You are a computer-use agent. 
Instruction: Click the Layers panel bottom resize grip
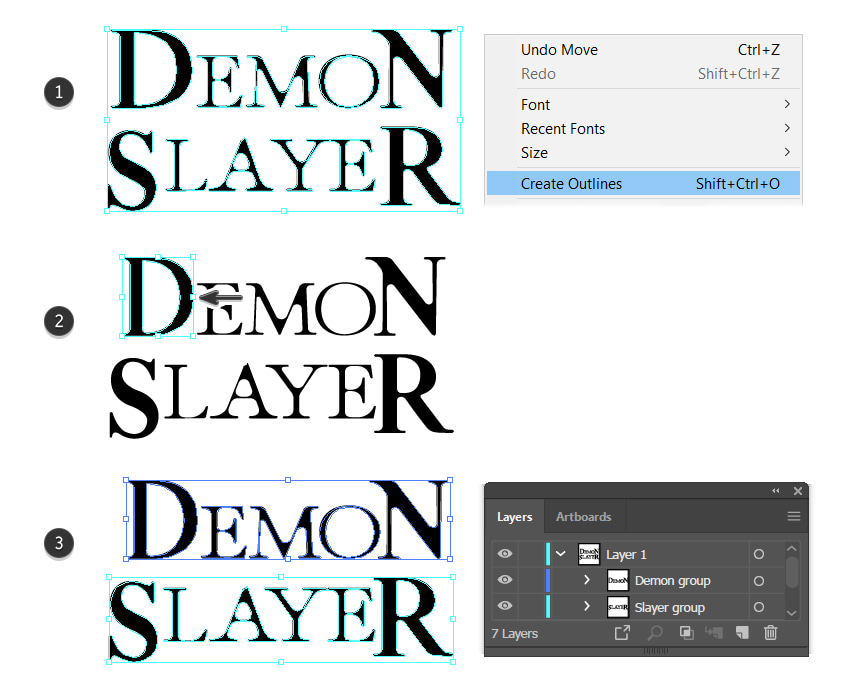point(655,650)
